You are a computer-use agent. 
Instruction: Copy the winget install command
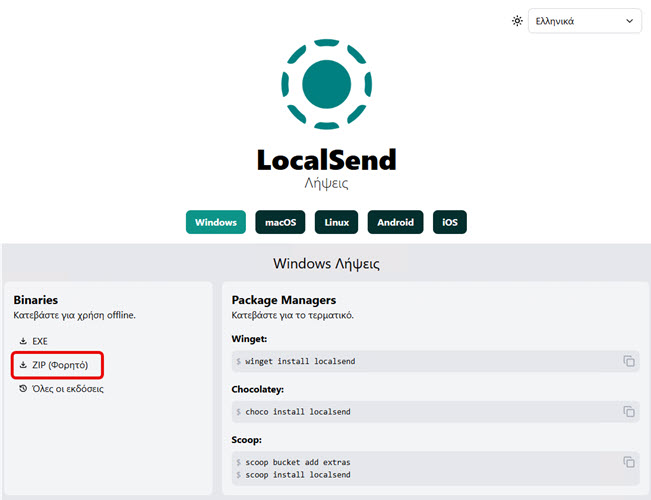(x=629, y=361)
